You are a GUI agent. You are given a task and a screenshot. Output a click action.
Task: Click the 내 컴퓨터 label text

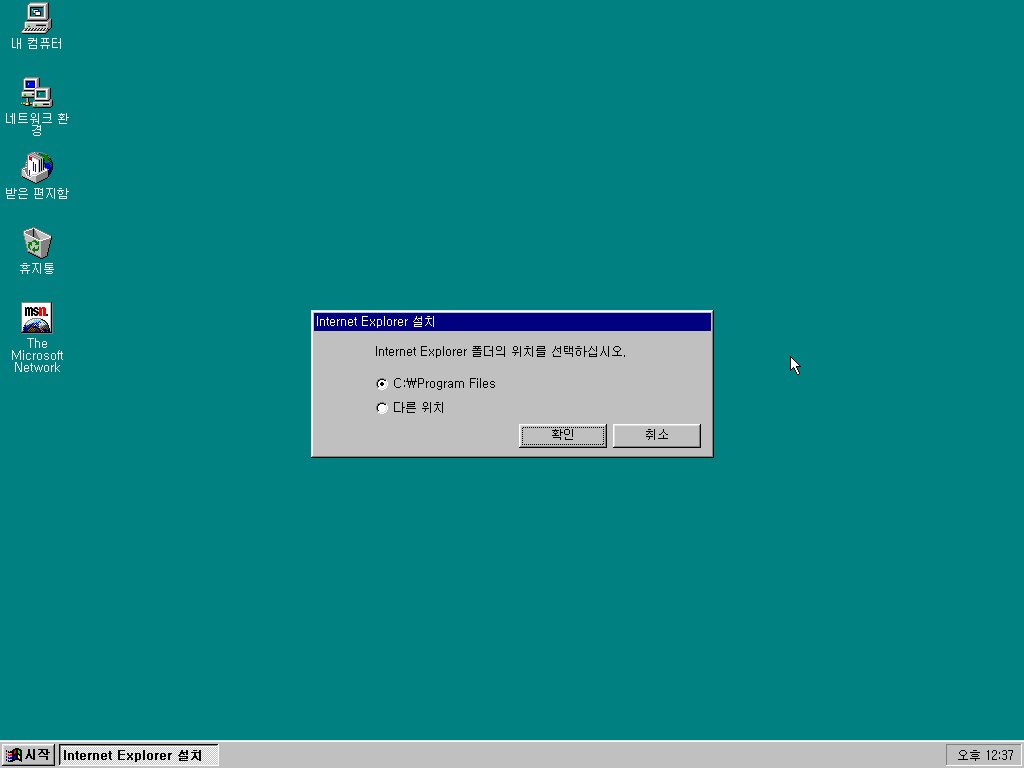pyautogui.click(x=37, y=44)
